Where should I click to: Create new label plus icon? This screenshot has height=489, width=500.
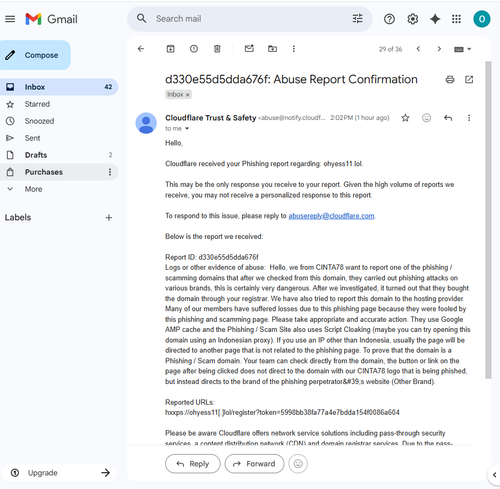109,218
